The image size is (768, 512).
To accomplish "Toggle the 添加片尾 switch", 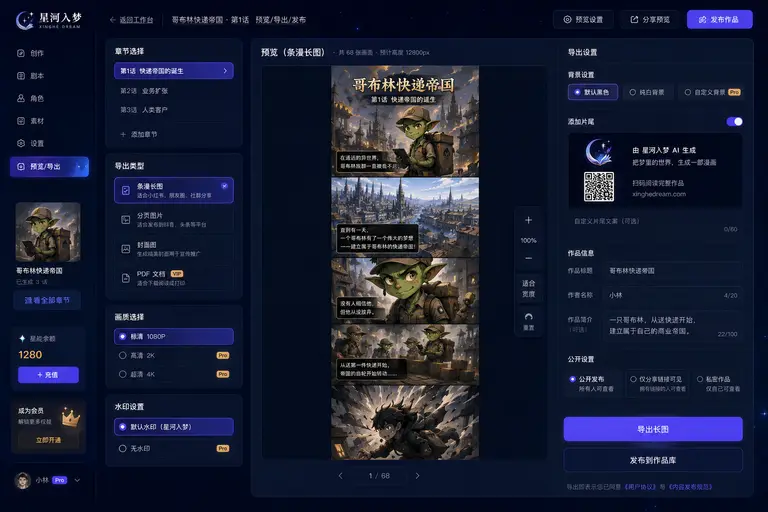I will point(734,122).
